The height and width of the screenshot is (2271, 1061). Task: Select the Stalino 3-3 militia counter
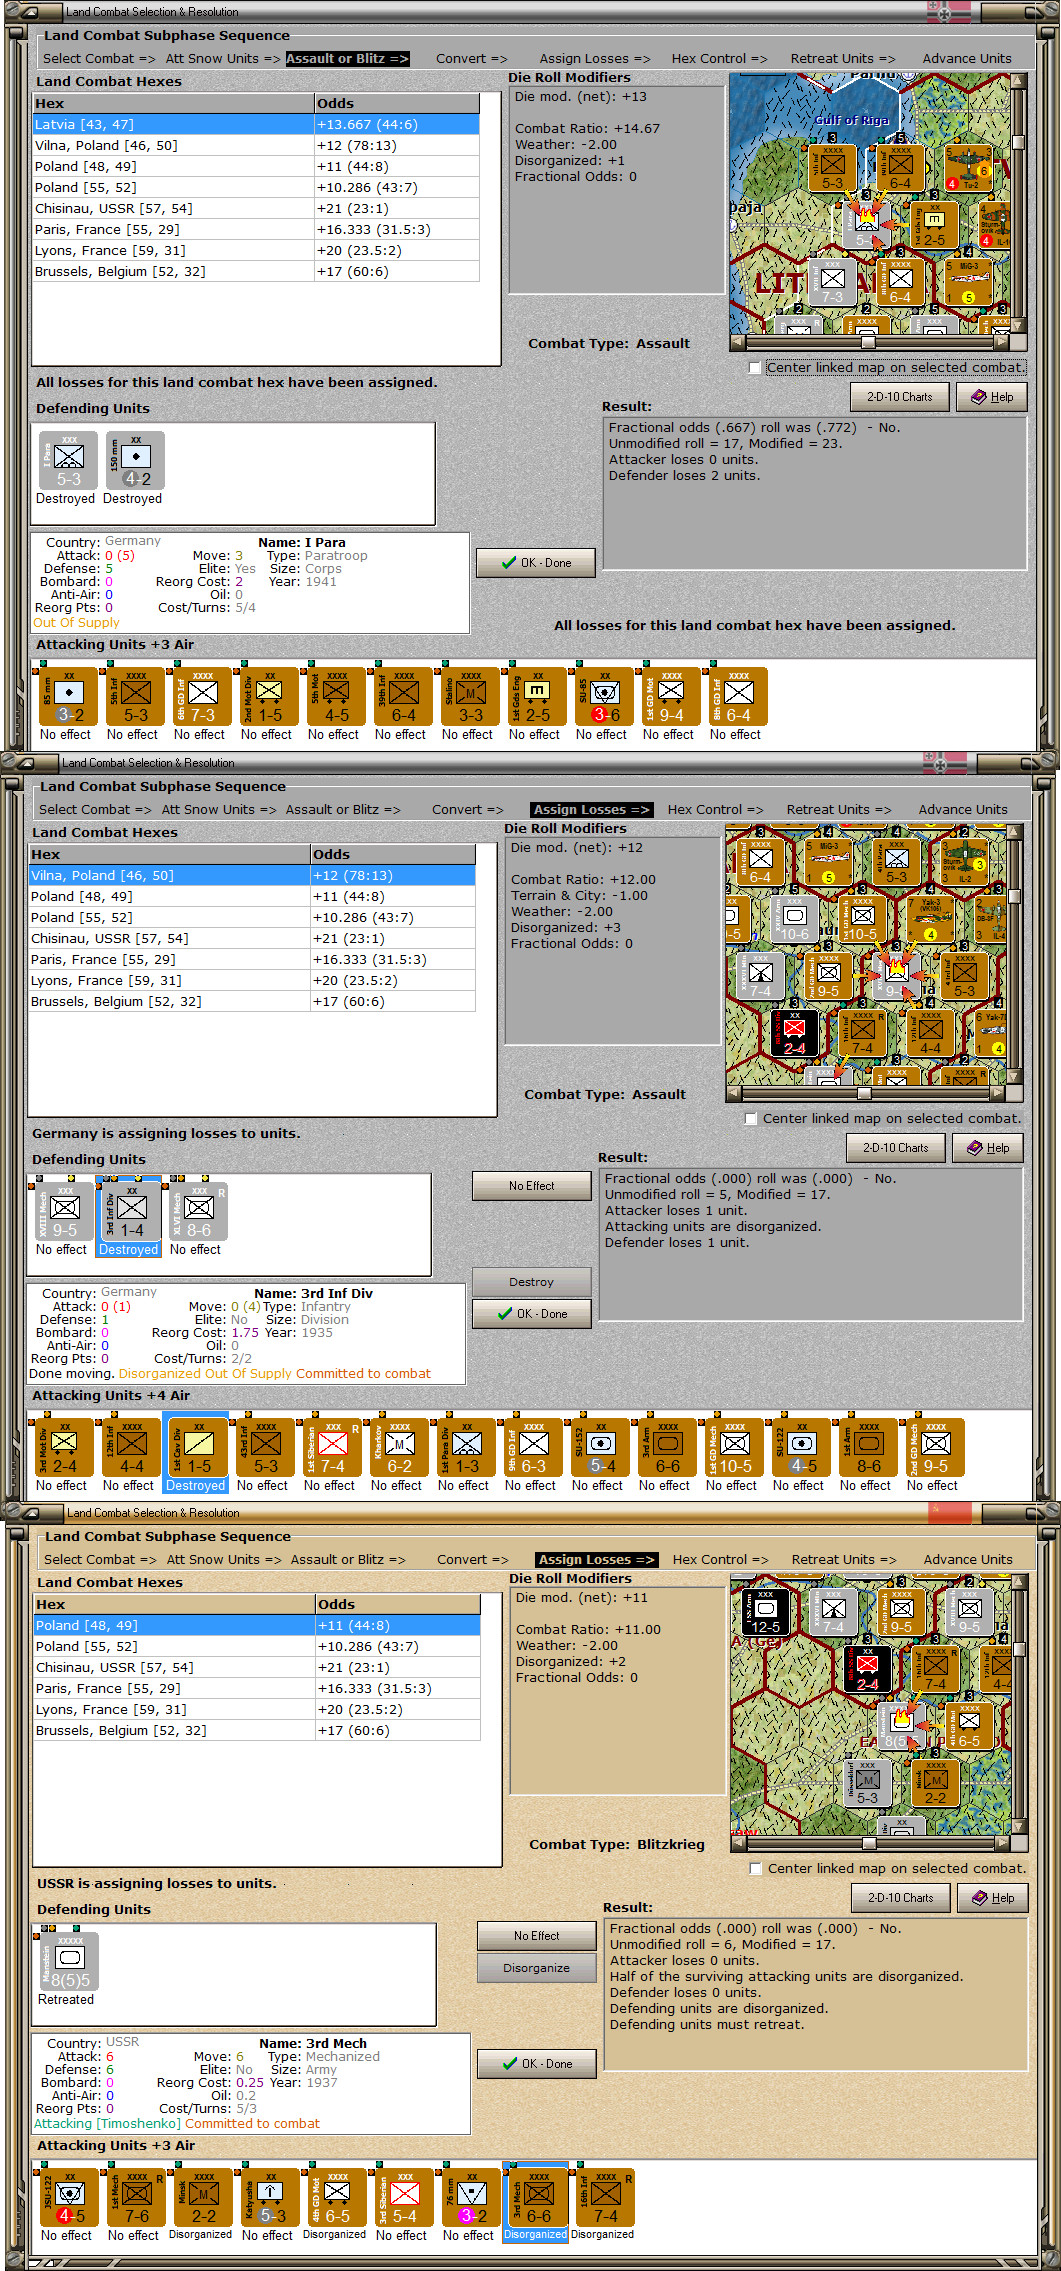coord(470,697)
